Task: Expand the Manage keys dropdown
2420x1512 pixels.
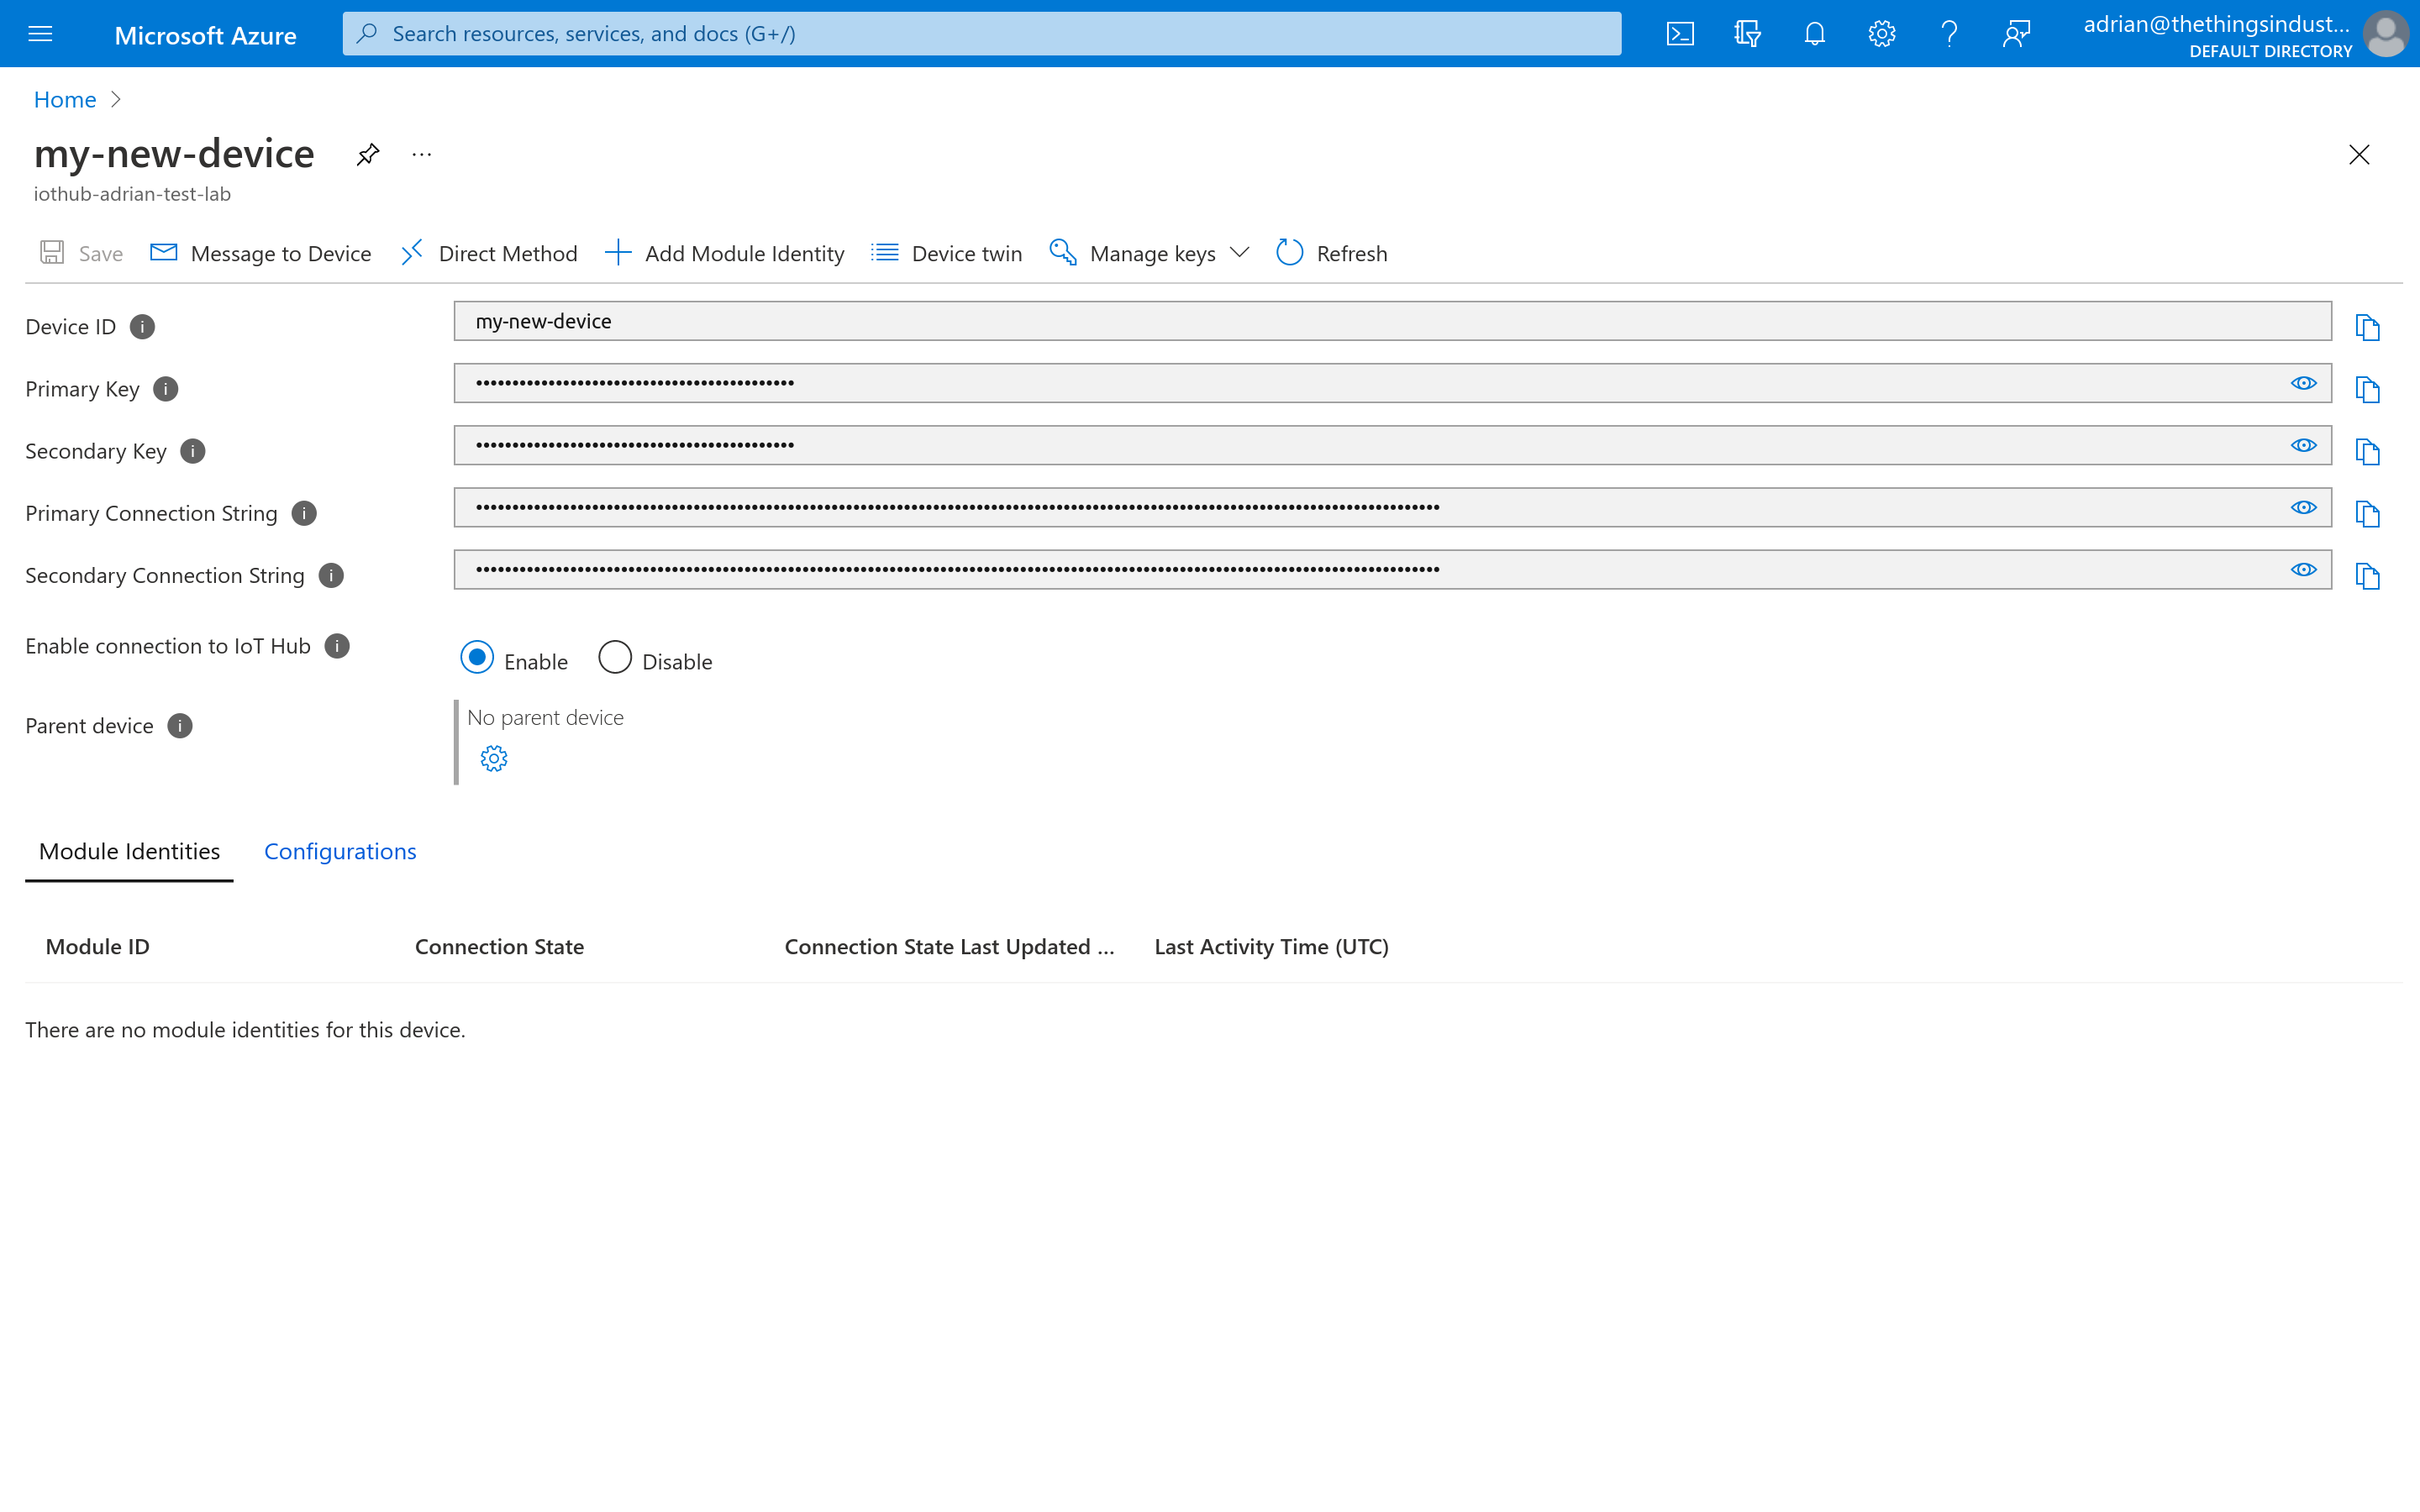Action: pyautogui.click(x=1240, y=253)
